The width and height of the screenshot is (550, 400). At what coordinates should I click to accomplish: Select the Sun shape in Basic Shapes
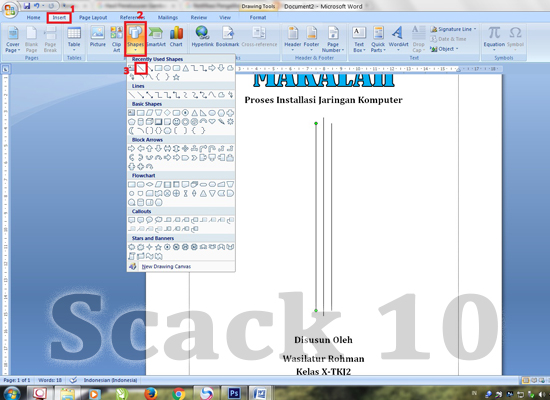[x=230, y=122]
